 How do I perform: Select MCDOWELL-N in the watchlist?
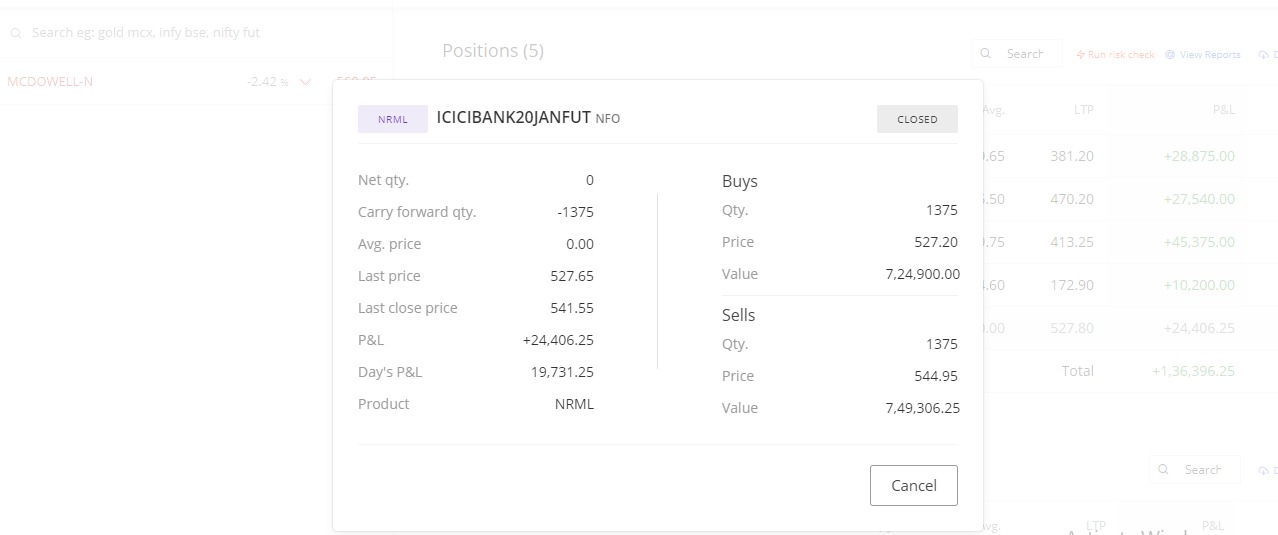tap(50, 81)
